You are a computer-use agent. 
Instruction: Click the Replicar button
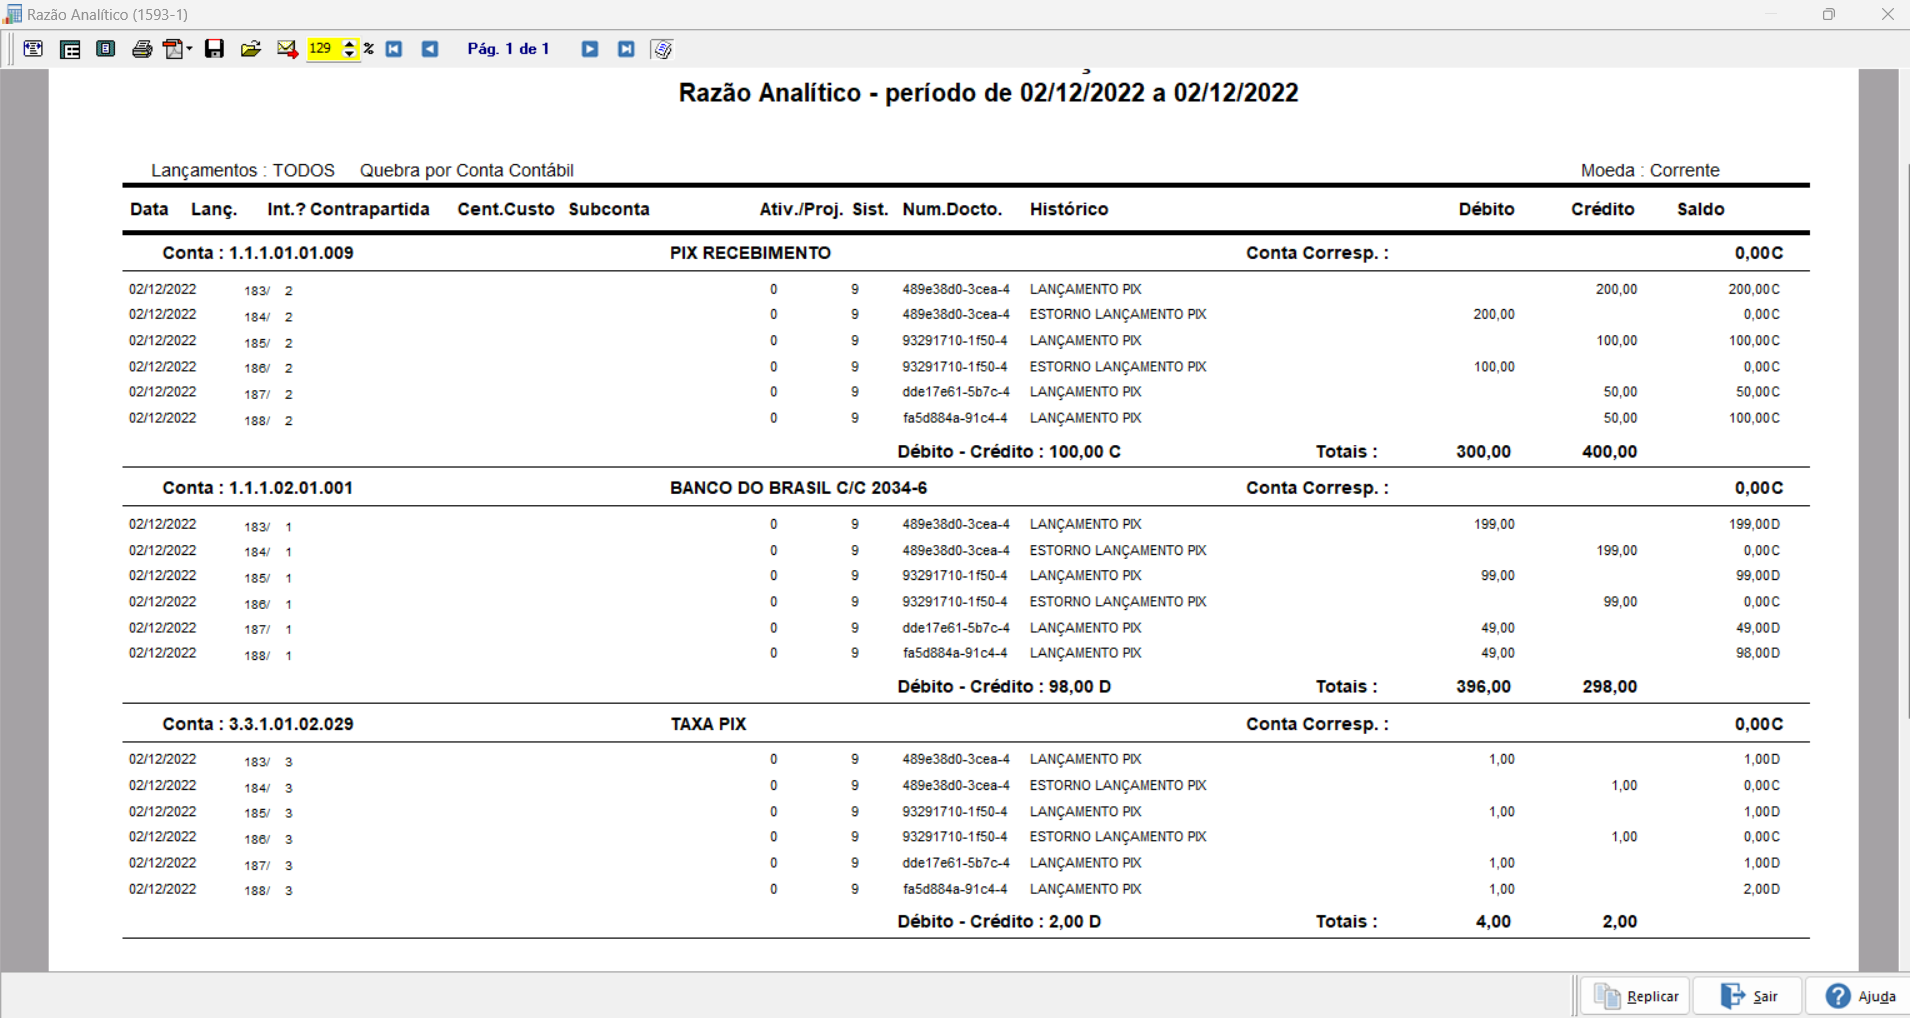coord(1636,996)
